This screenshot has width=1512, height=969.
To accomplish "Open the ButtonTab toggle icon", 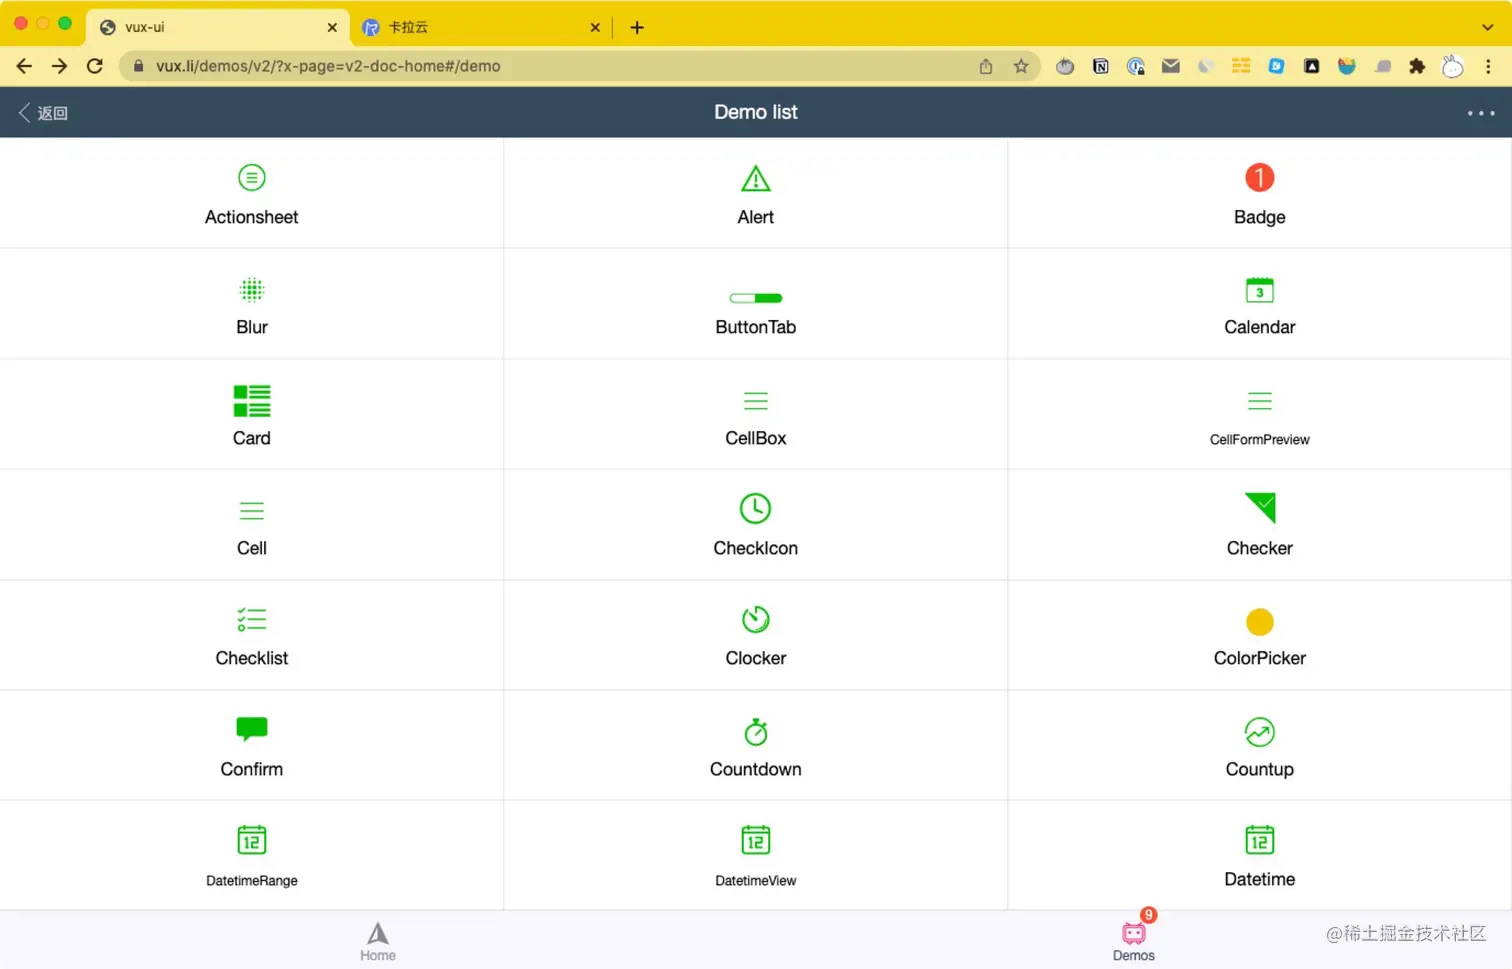I will (756, 298).
